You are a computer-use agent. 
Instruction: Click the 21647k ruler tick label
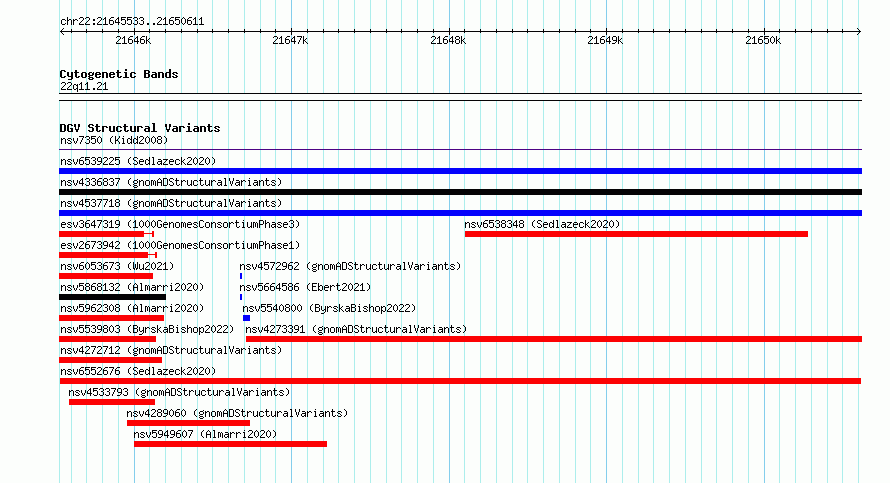point(290,40)
